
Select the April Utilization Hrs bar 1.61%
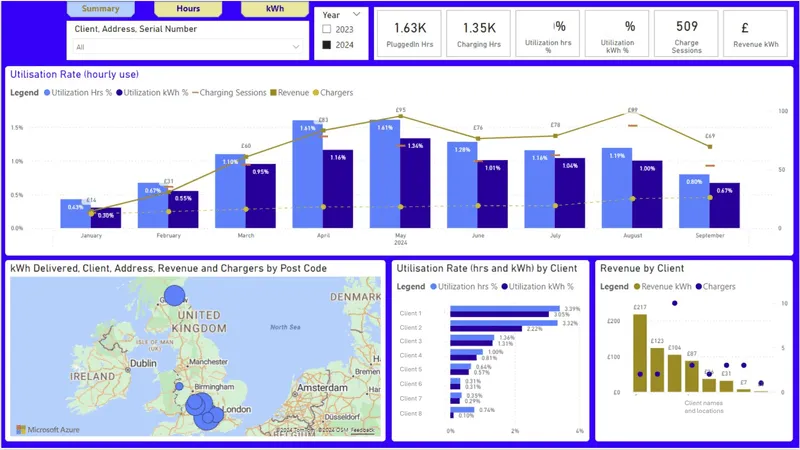(308, 174)
